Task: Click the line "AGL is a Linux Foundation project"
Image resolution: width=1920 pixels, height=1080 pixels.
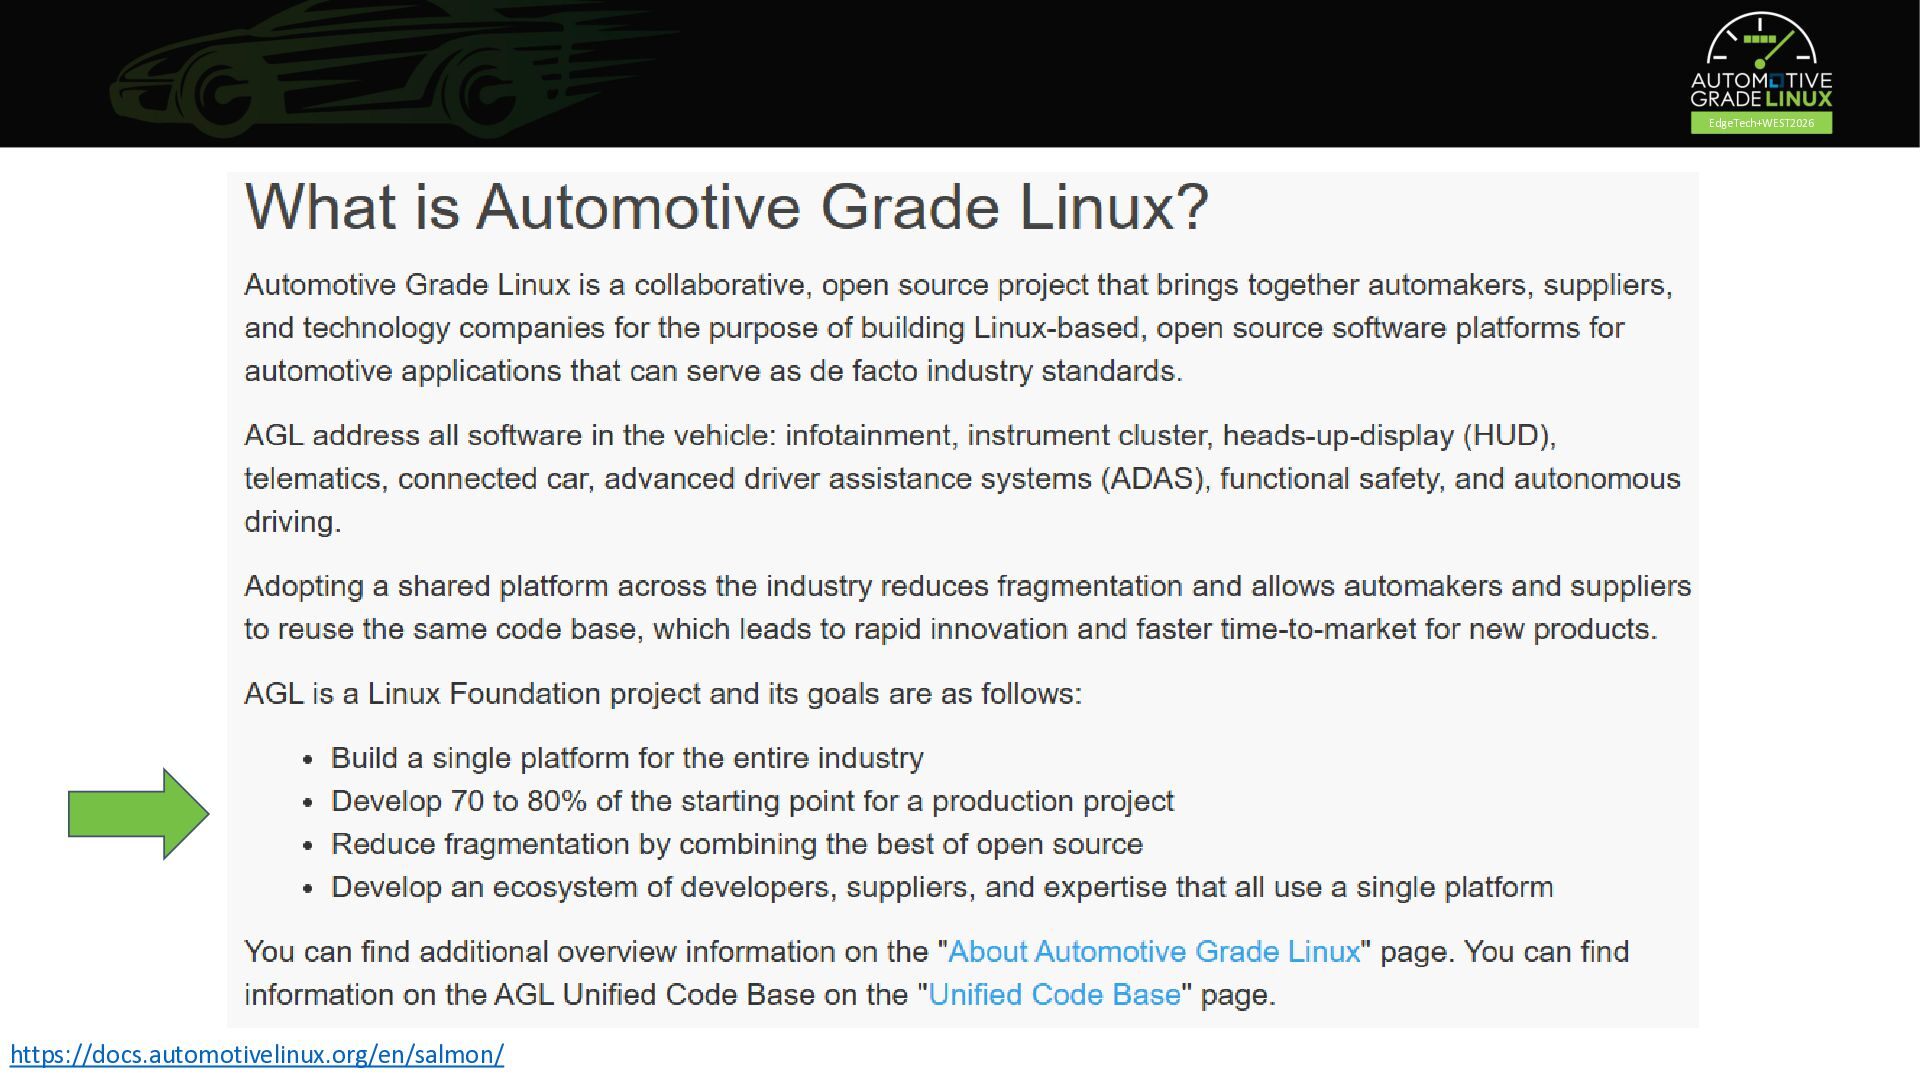Action: tap(663, 694)
